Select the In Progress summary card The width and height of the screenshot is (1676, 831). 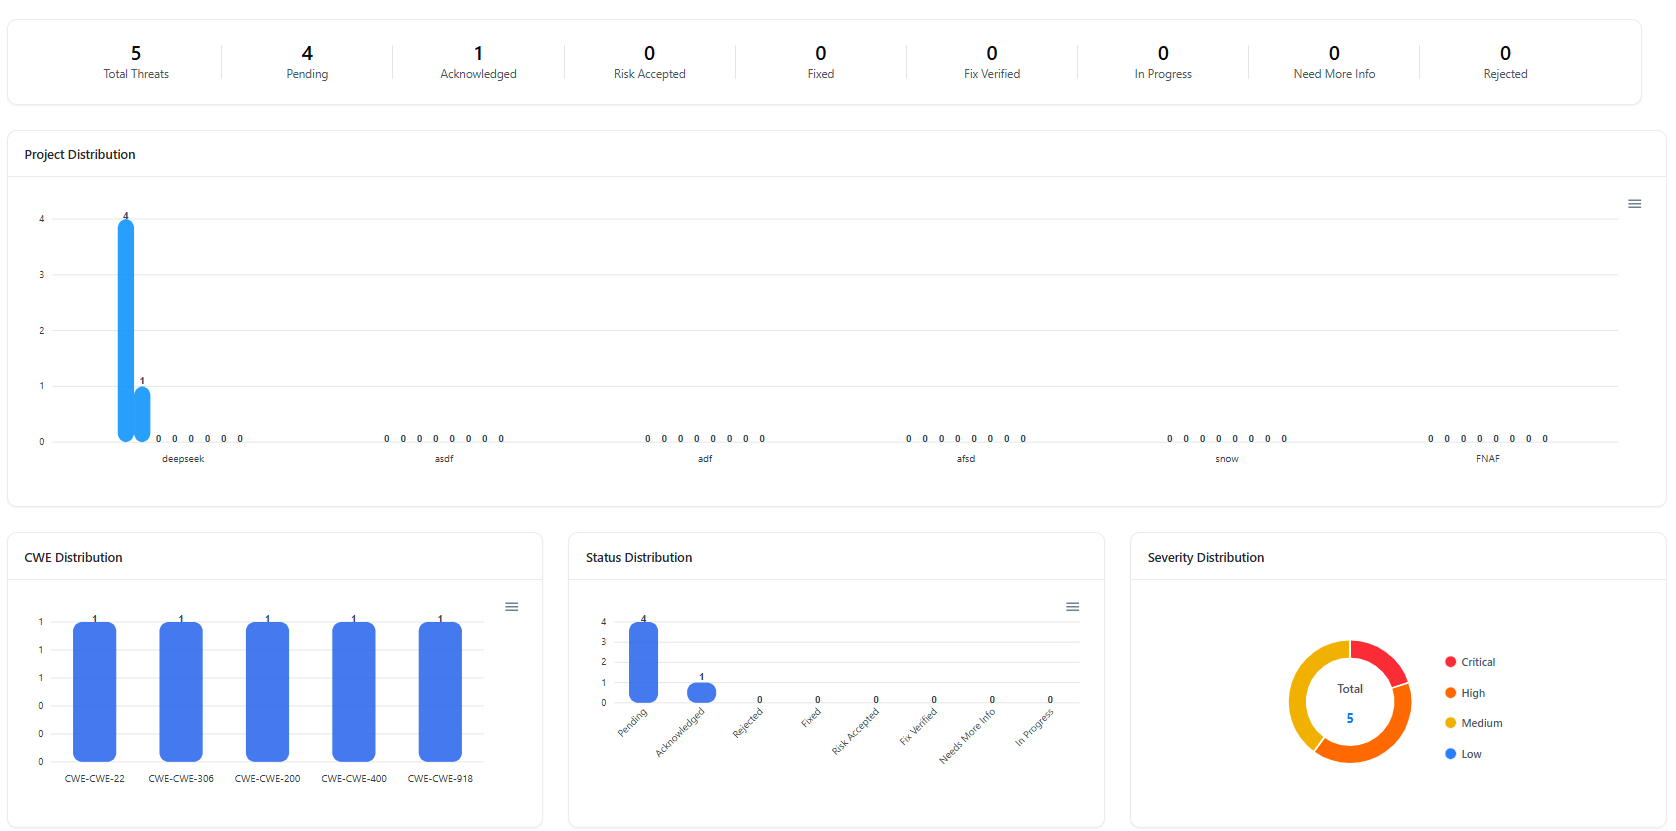pyautogui.click(x=1163, y=62)
